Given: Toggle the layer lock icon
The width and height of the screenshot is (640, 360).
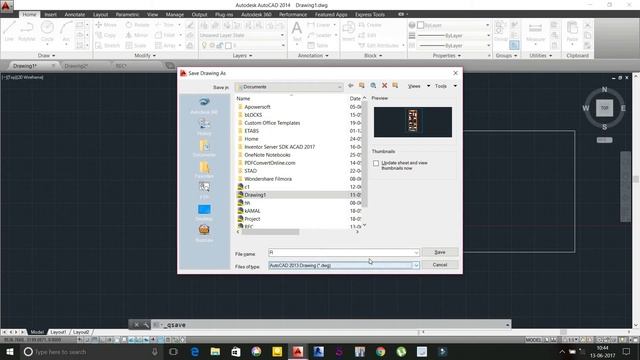Looking at the screenshot, I should point(220,45).
